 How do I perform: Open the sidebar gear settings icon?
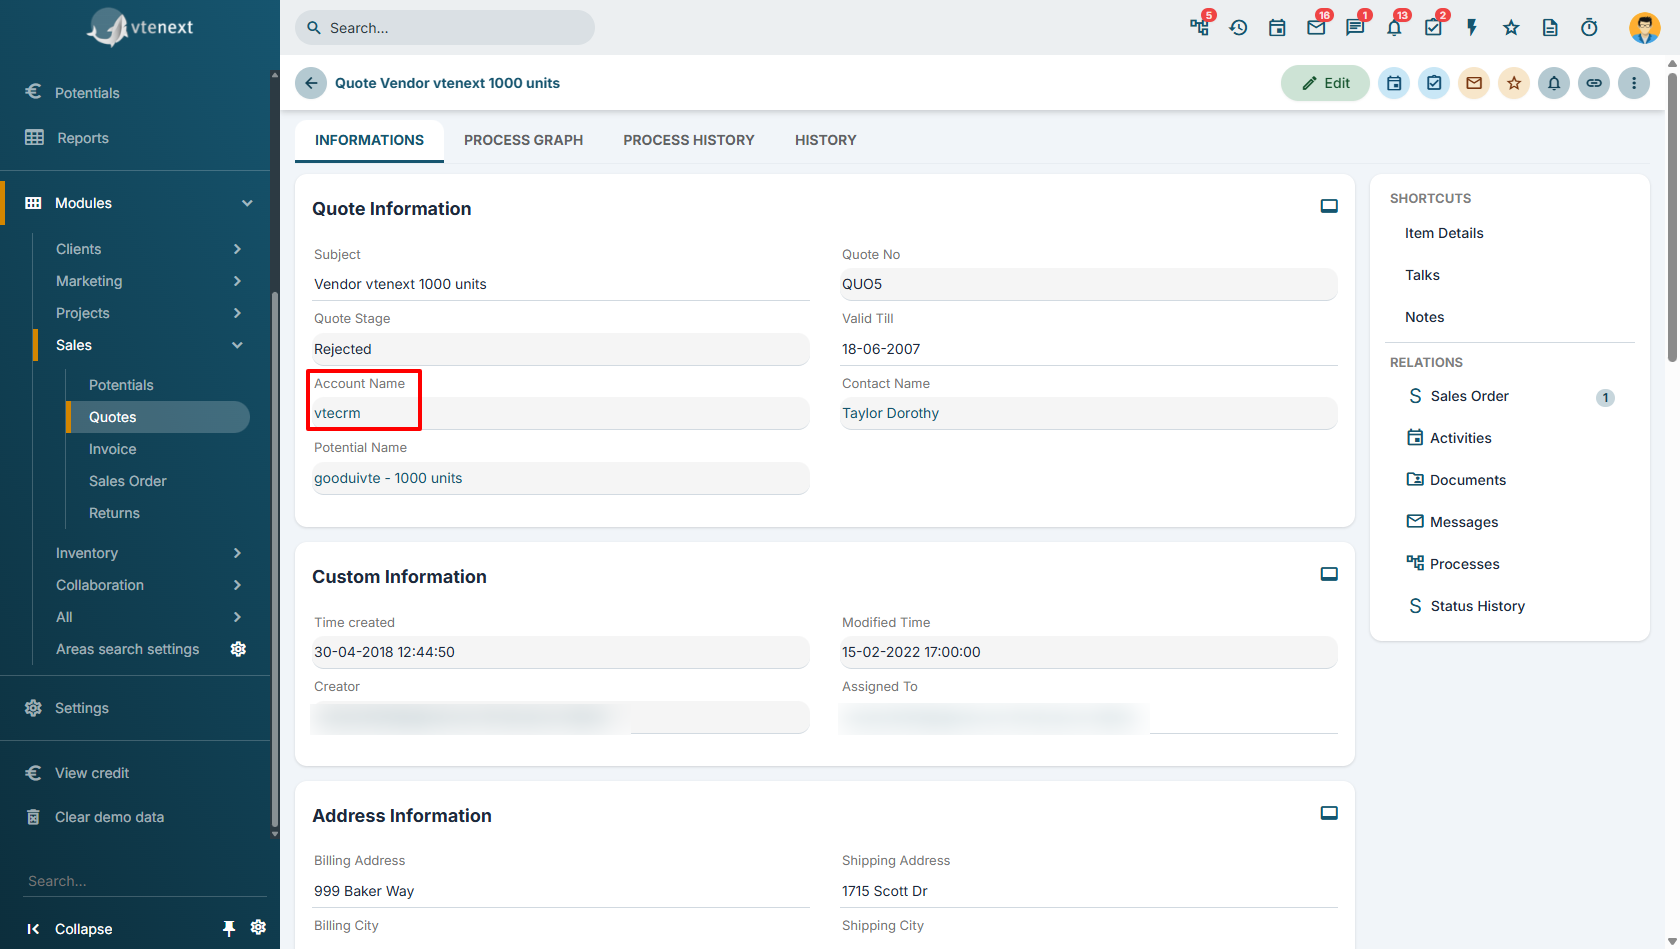click(258, 927)
